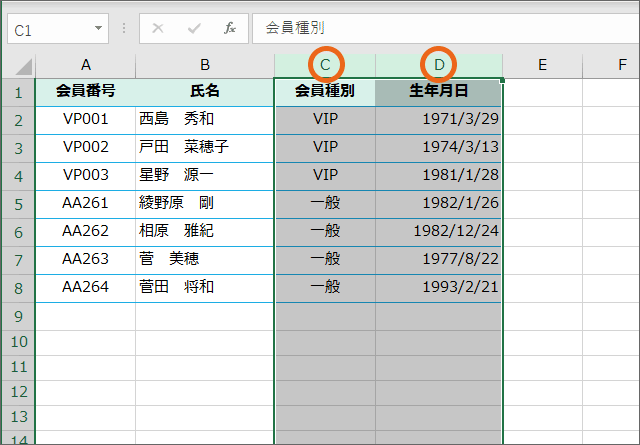Viewport: 640px width, 445px height.
Task: Select row 13 header
Action: [x=18, y=418]
